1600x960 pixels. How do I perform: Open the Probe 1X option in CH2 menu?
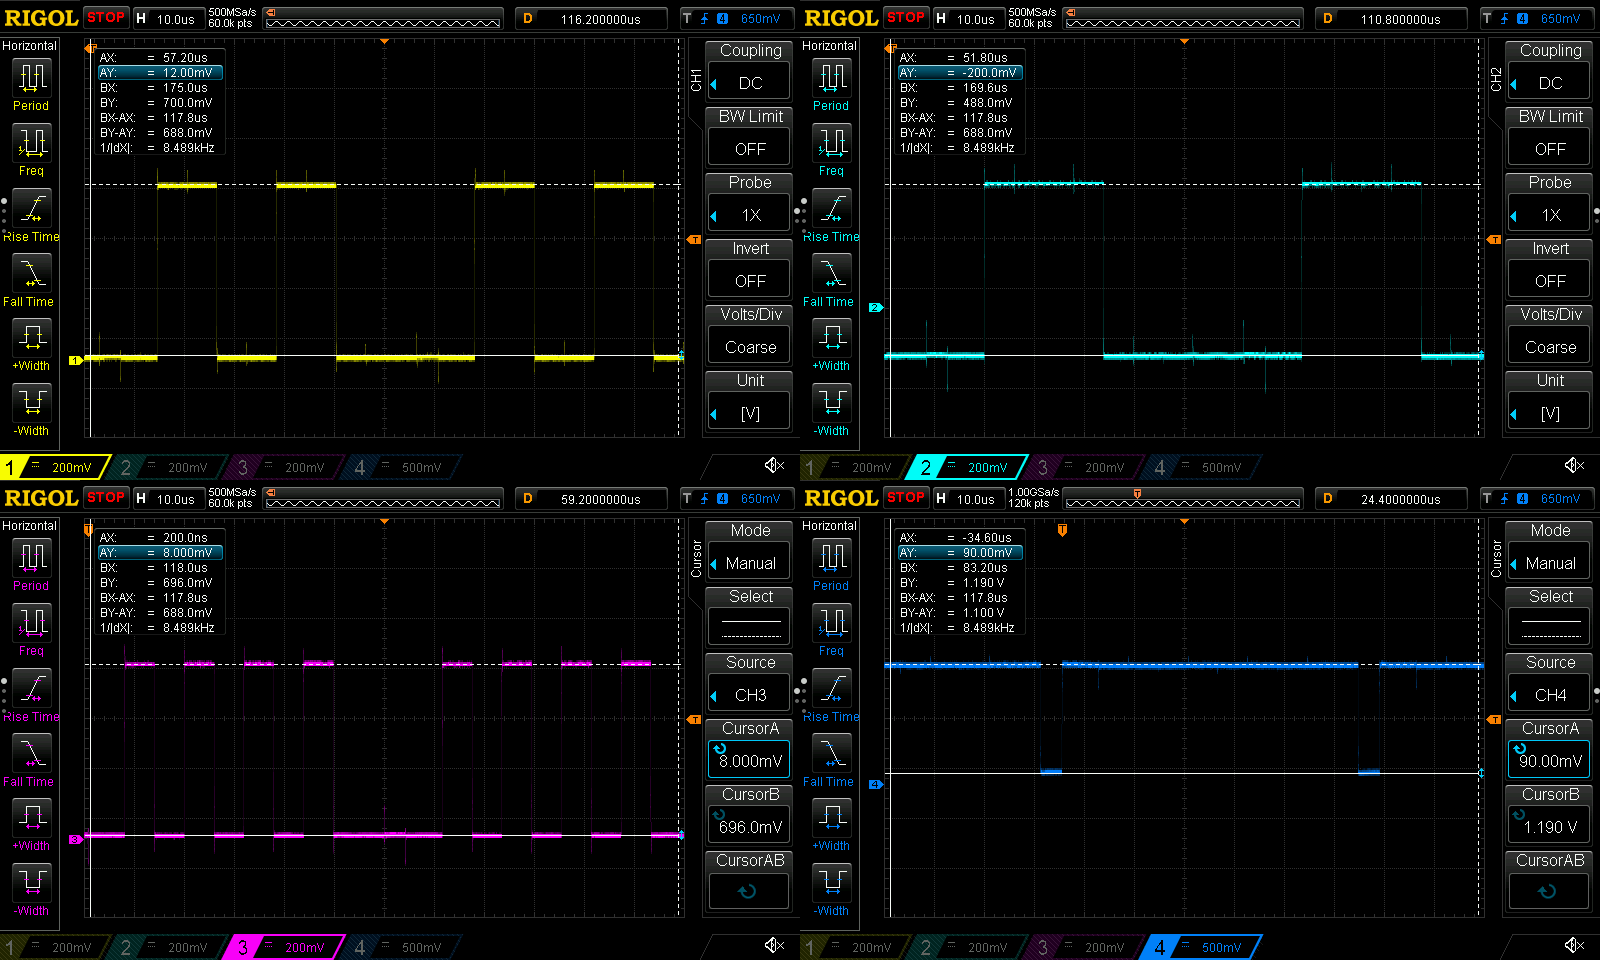(x=1550, y=214)
